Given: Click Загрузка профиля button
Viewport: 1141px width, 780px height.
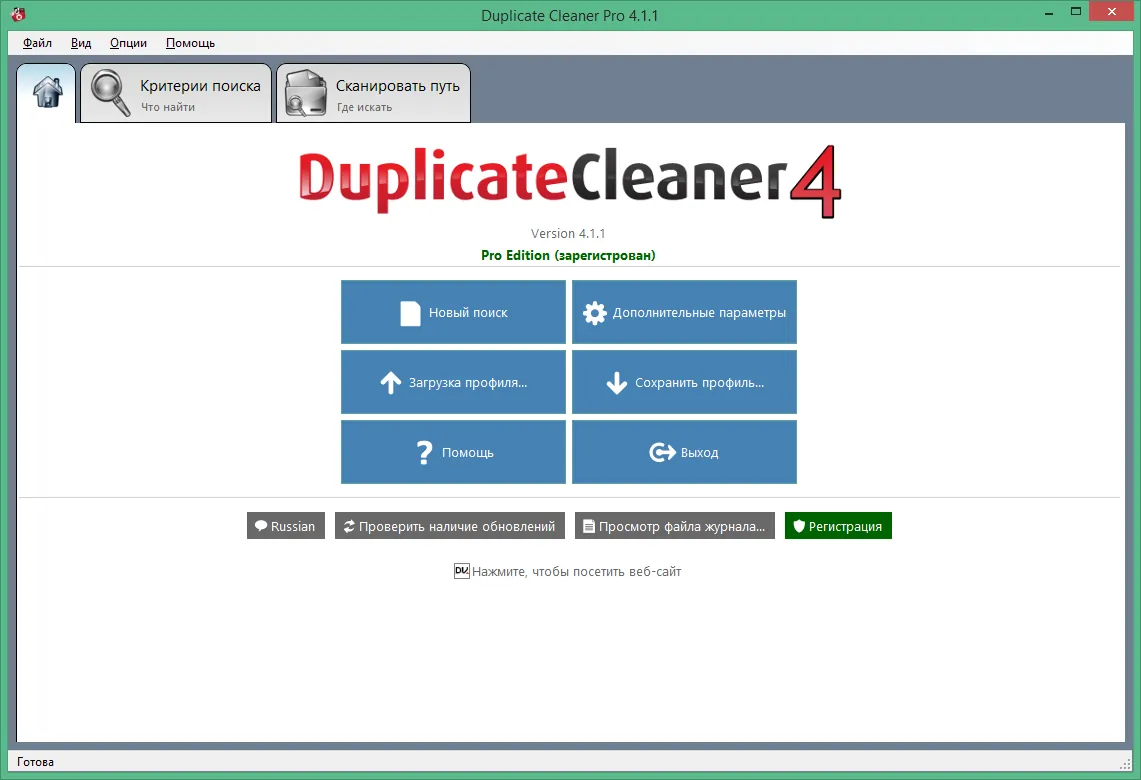Looking at the screenshot, I should 453,382.
